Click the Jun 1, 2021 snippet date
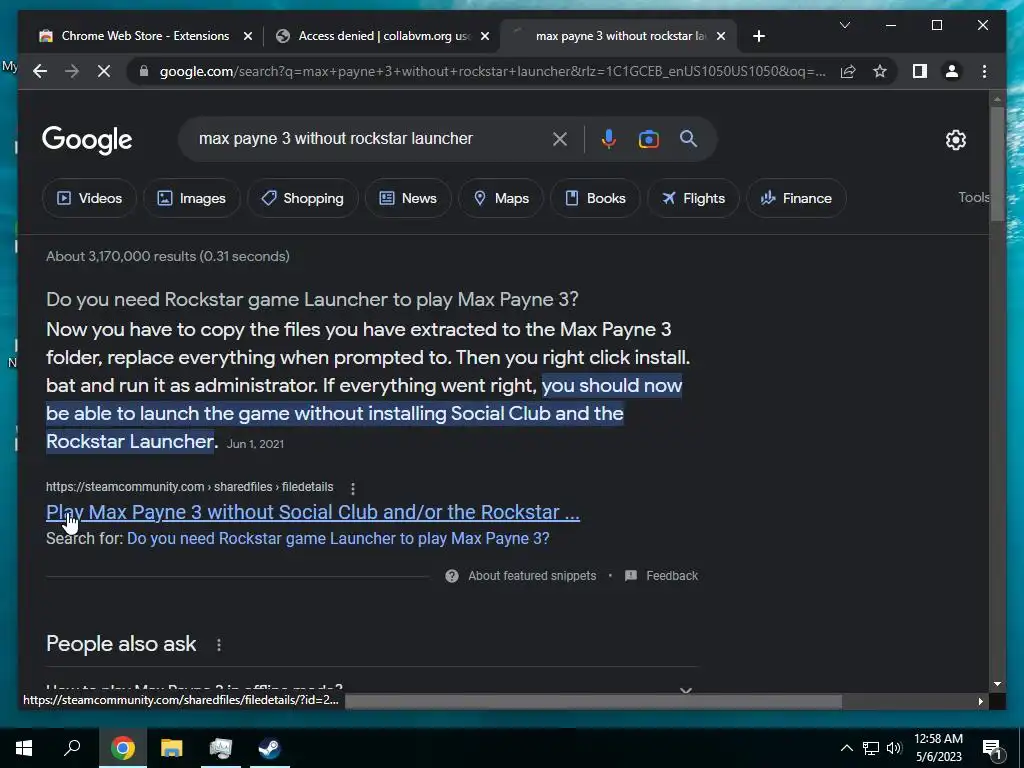This screenshot has width=1024, height=768. click(x=255, y=444)
